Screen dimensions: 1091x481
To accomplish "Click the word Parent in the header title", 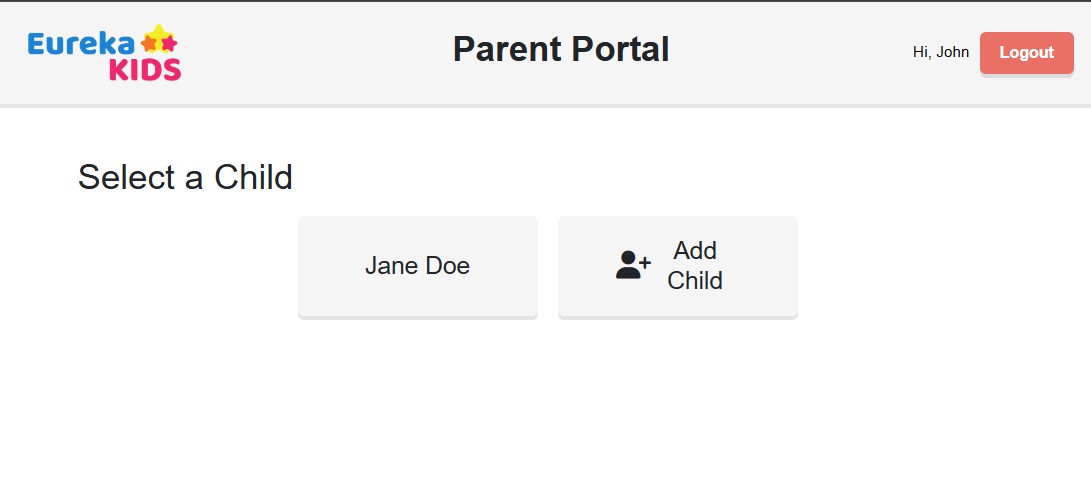I will pyautogui.click(x=507, y=50).
